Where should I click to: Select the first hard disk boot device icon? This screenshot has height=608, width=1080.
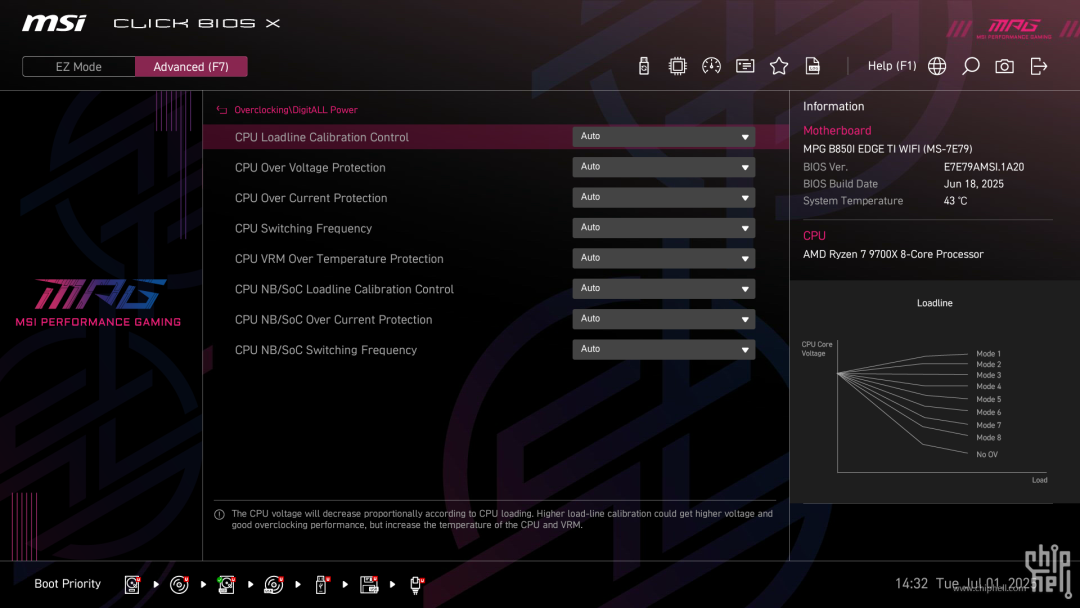pyautogui.click(x=132, y=585)
